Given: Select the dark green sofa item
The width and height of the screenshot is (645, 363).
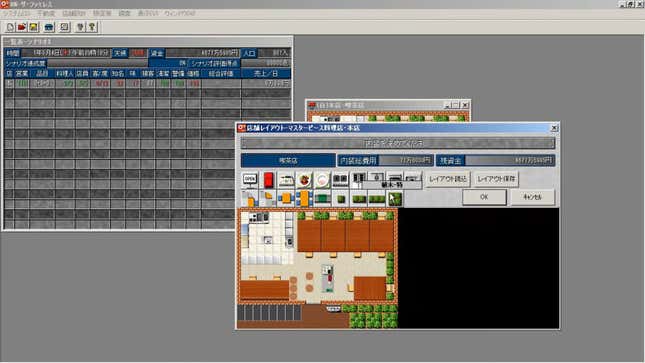Looking at the screenshot, I should 322,198.
